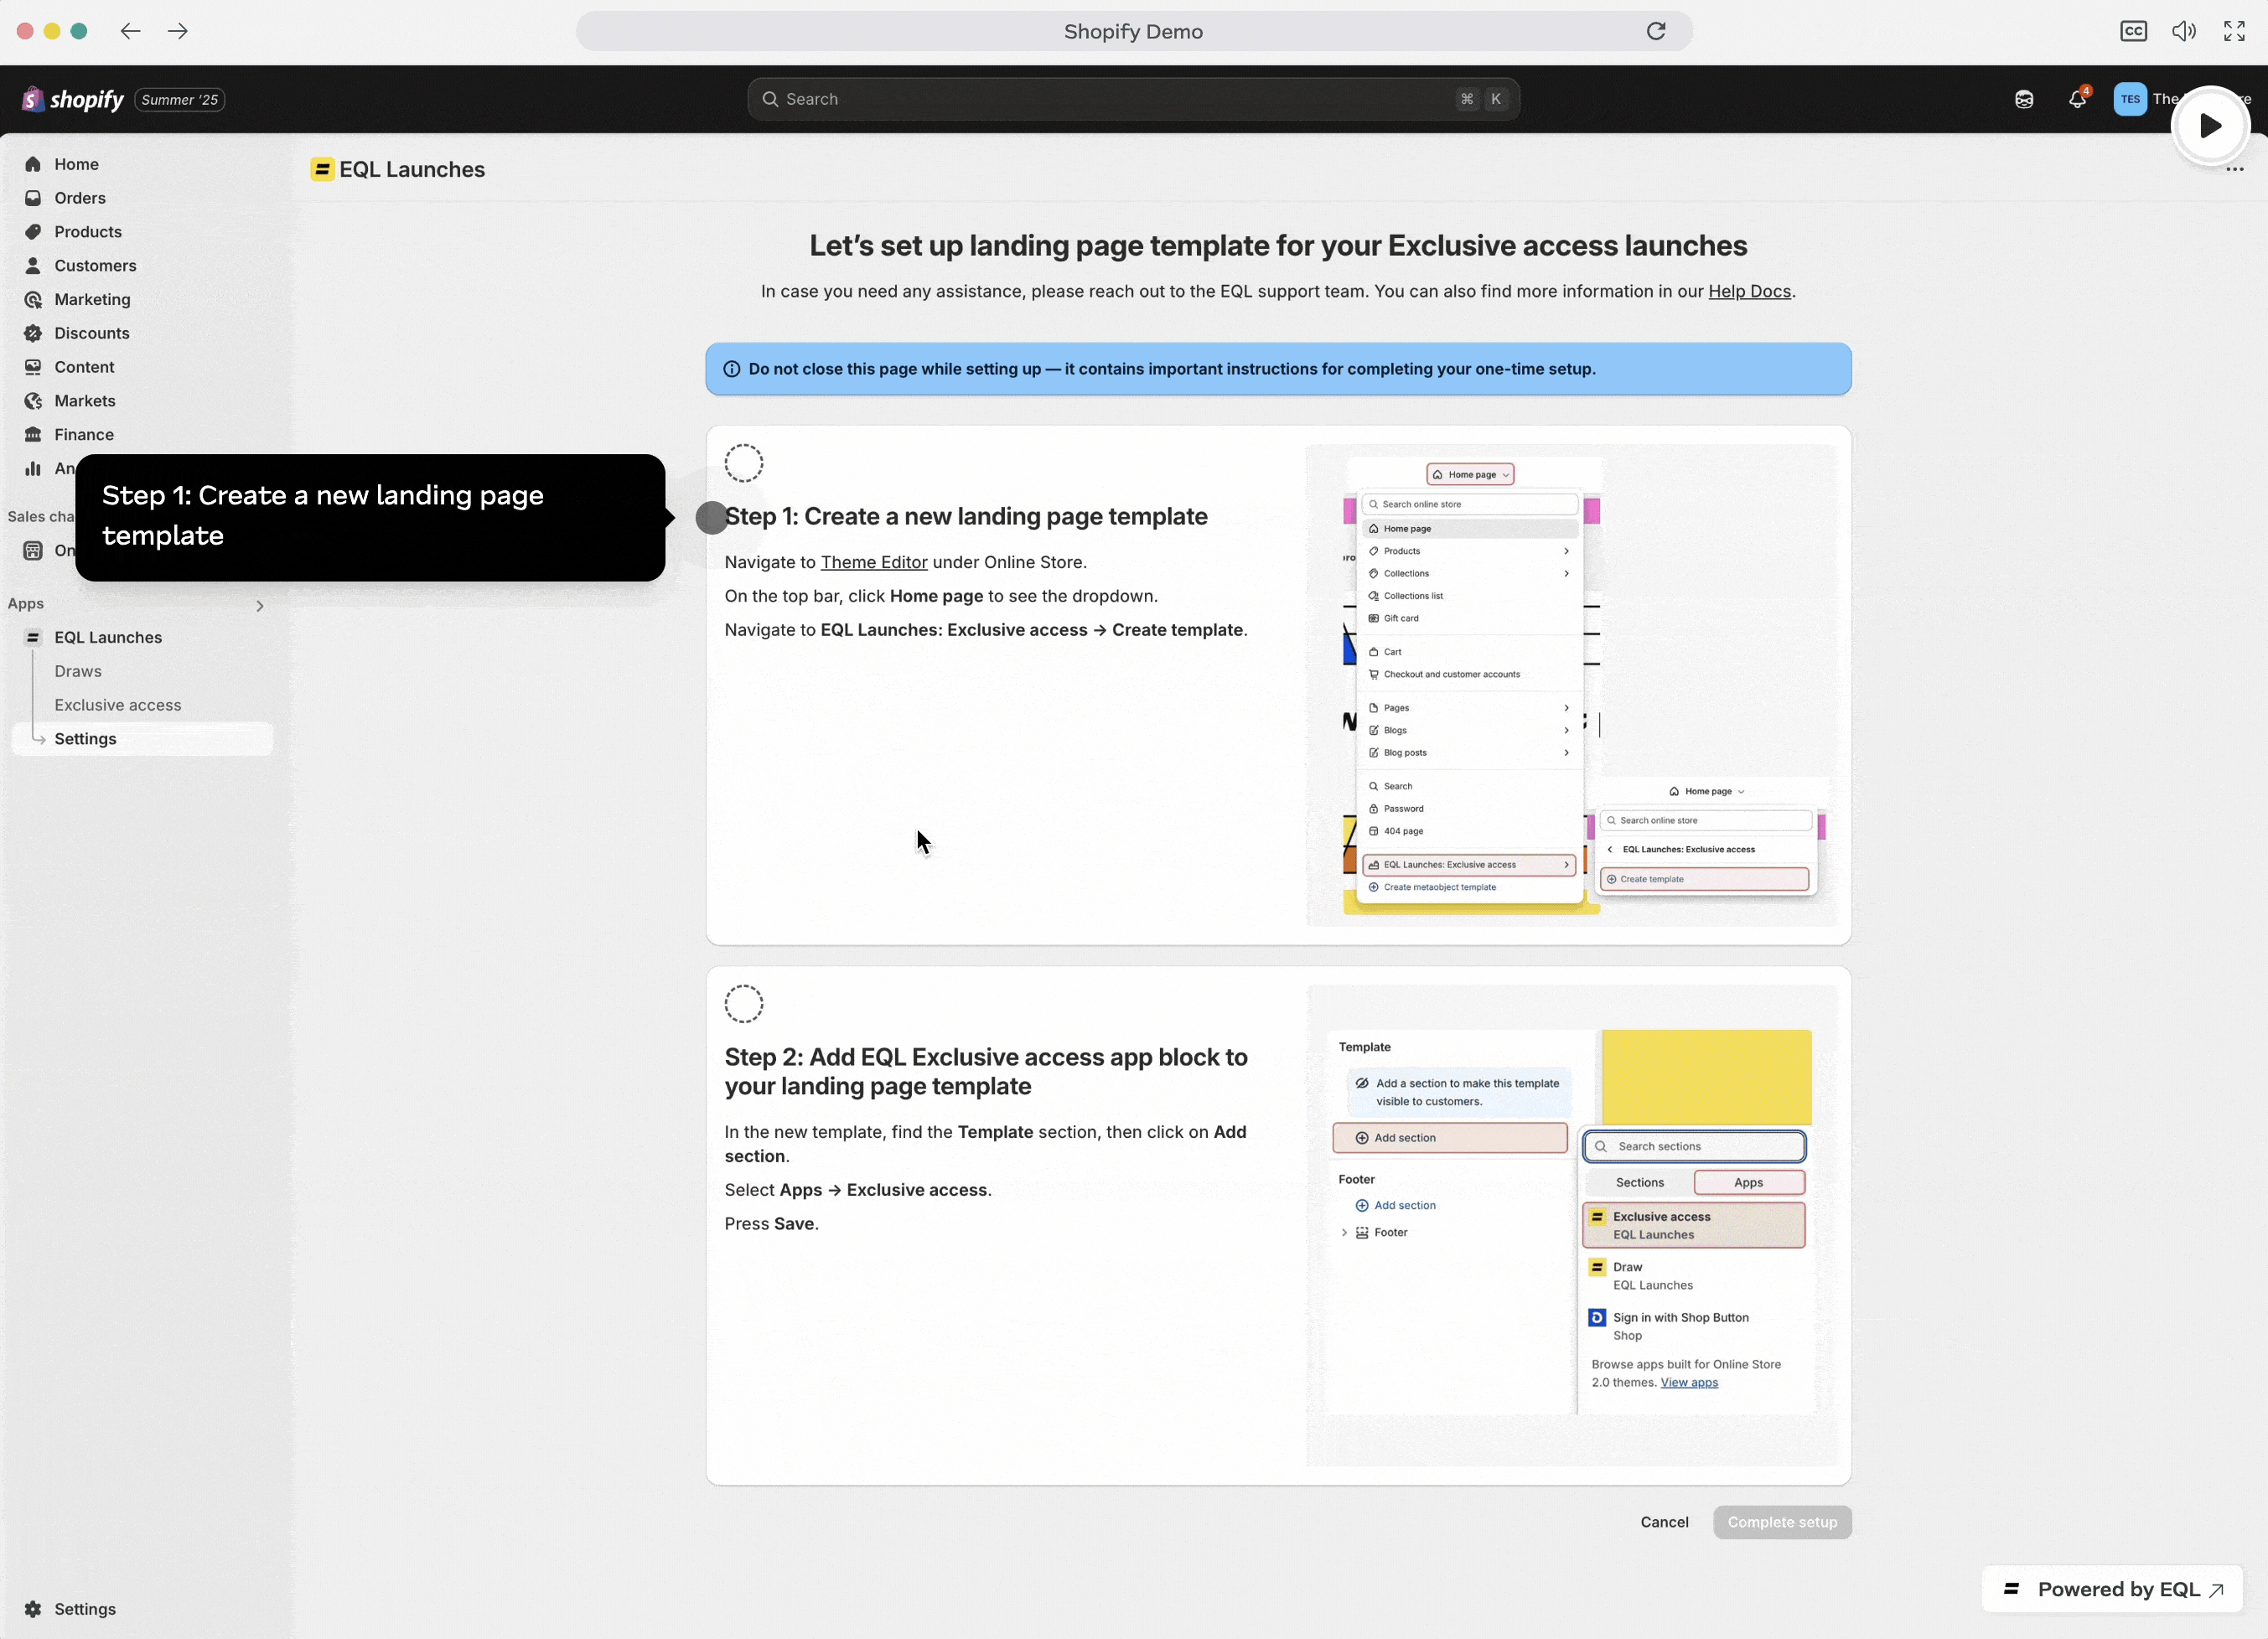The image size is (2268, 1639).
Task: Mark Step 1 circle as complete
Action: [x=744, y=464]
